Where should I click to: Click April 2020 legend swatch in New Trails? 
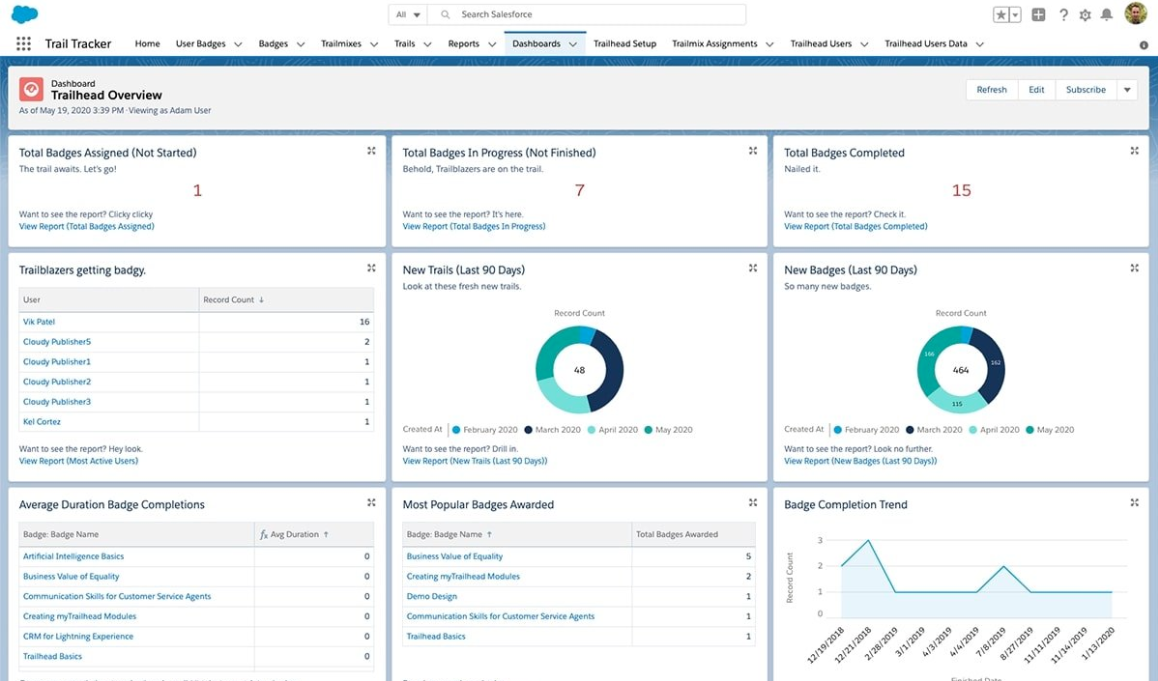pos(592,430)
